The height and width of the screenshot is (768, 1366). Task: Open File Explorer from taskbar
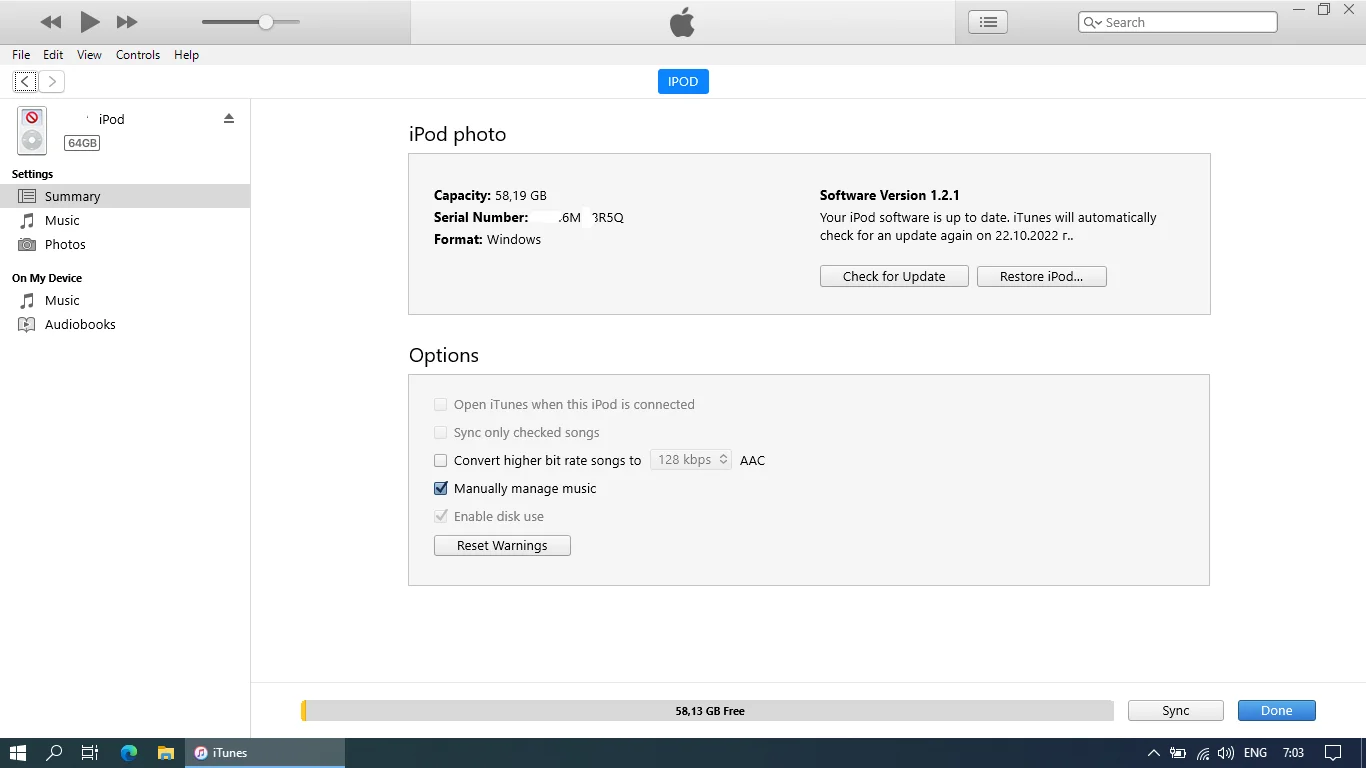pos(166,753)
